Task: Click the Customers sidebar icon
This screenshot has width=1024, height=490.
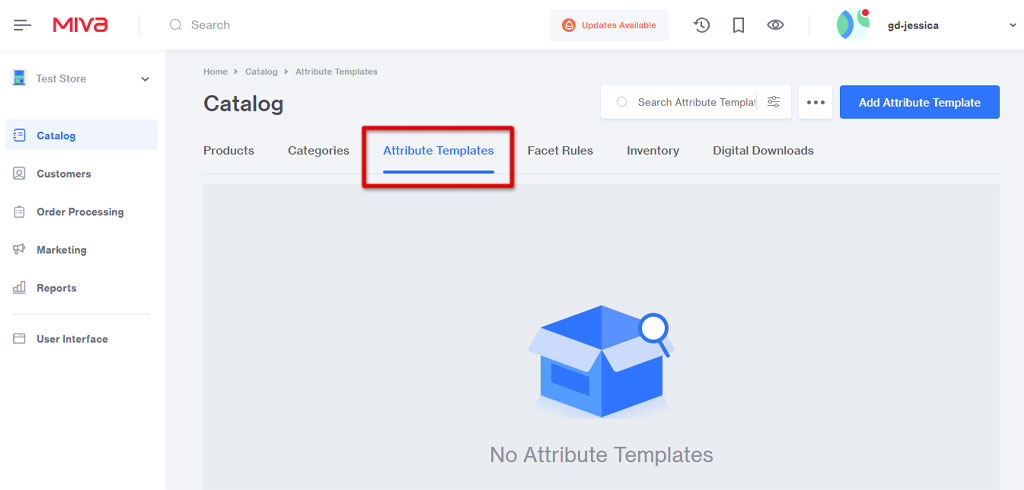Action: [x=19, y=174]
